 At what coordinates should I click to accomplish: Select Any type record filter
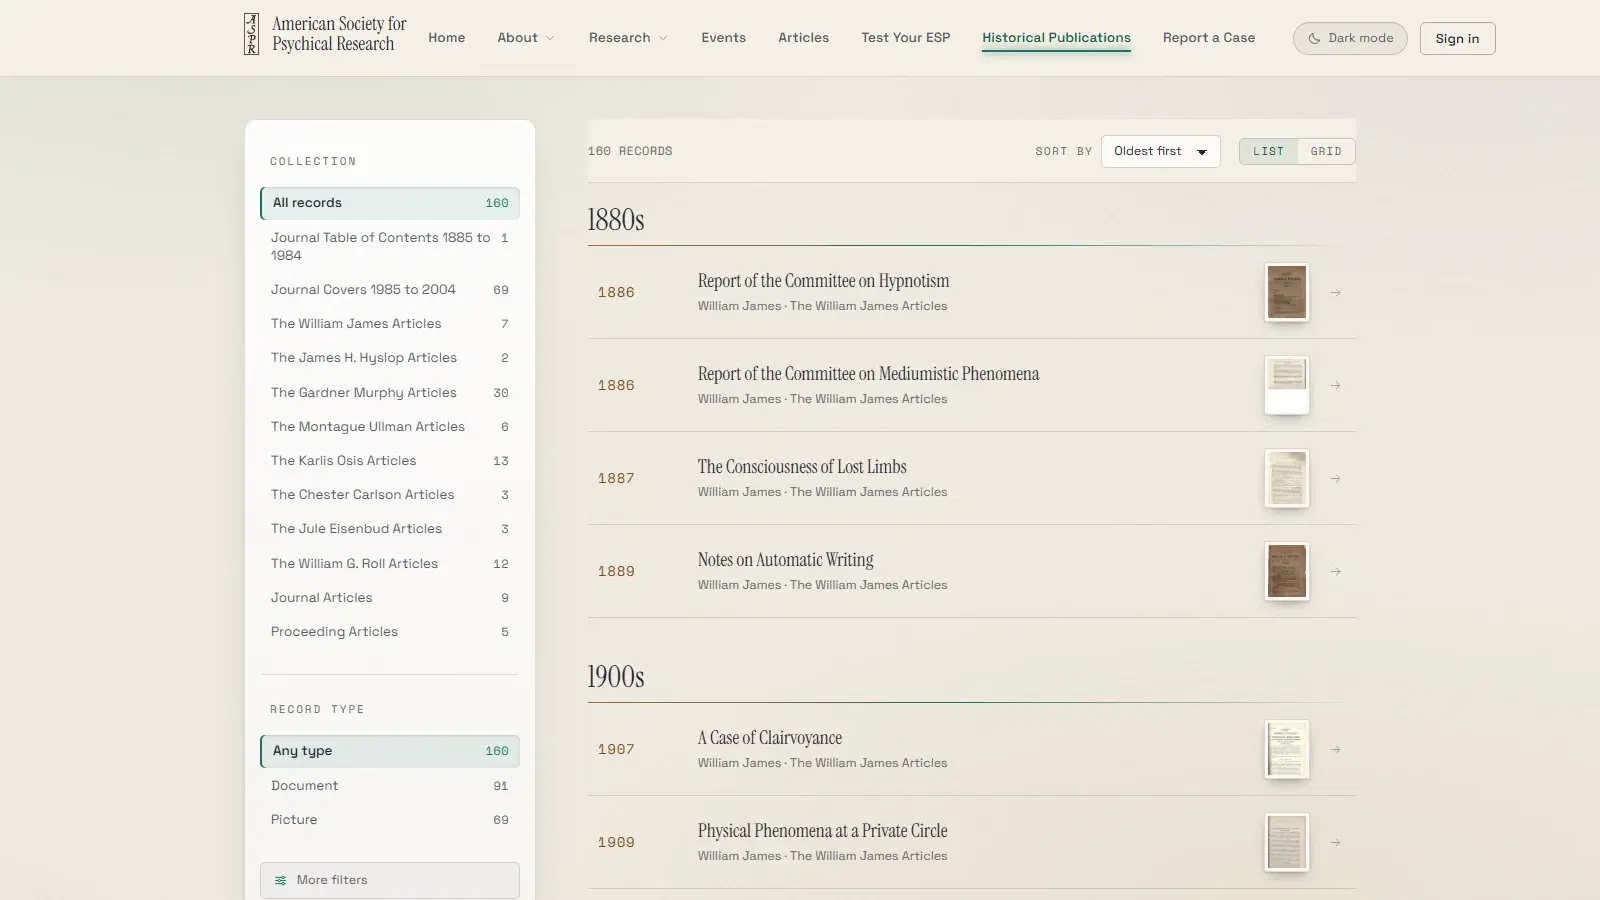coord(390,751)
